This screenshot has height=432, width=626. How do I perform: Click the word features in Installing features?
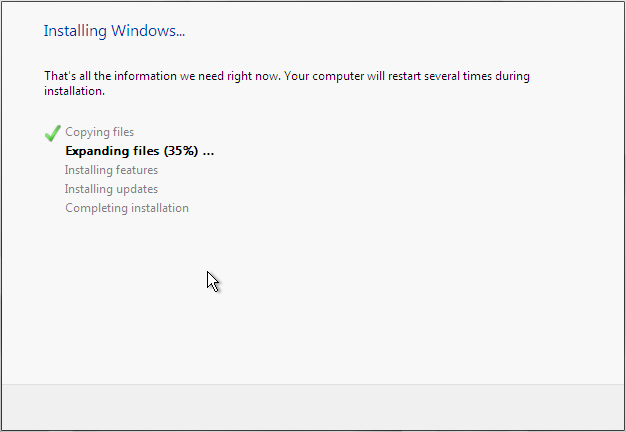(135, 170)
